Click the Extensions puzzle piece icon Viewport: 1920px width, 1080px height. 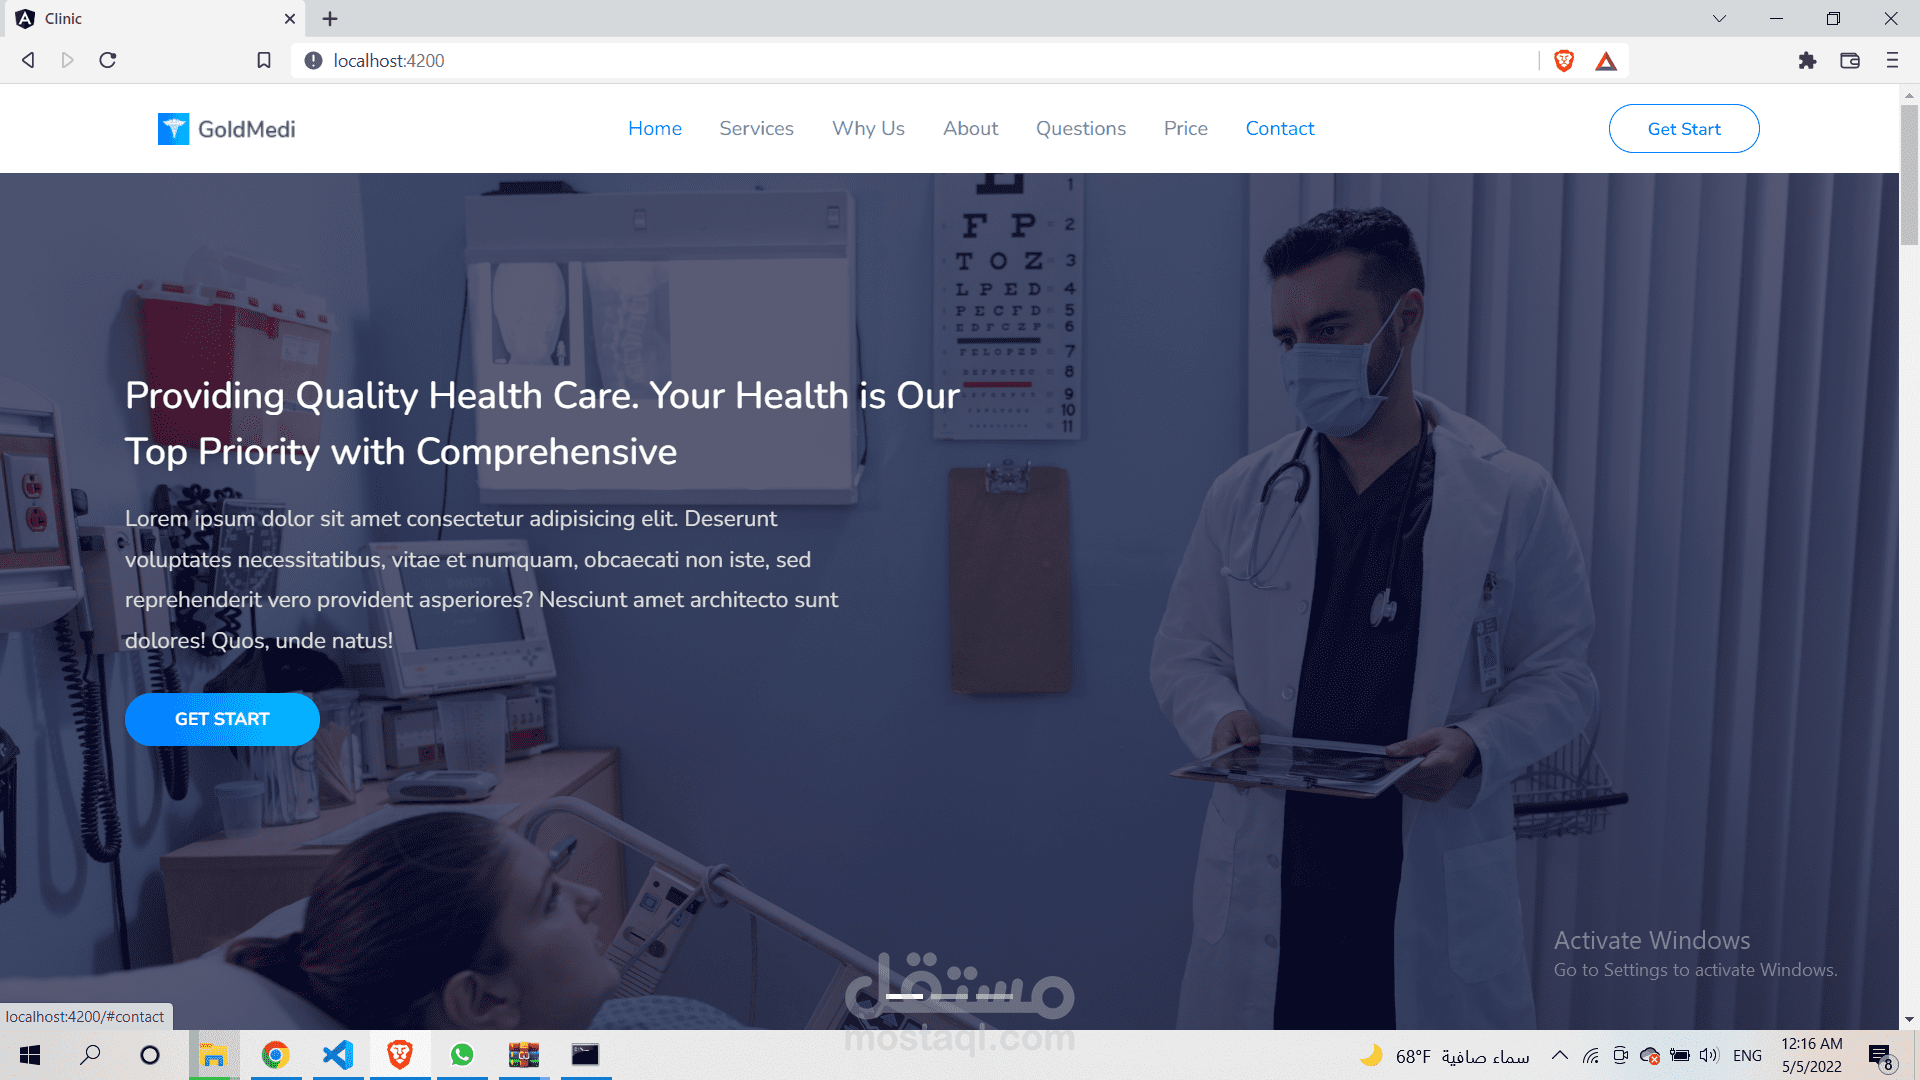tap(1808, 59)
